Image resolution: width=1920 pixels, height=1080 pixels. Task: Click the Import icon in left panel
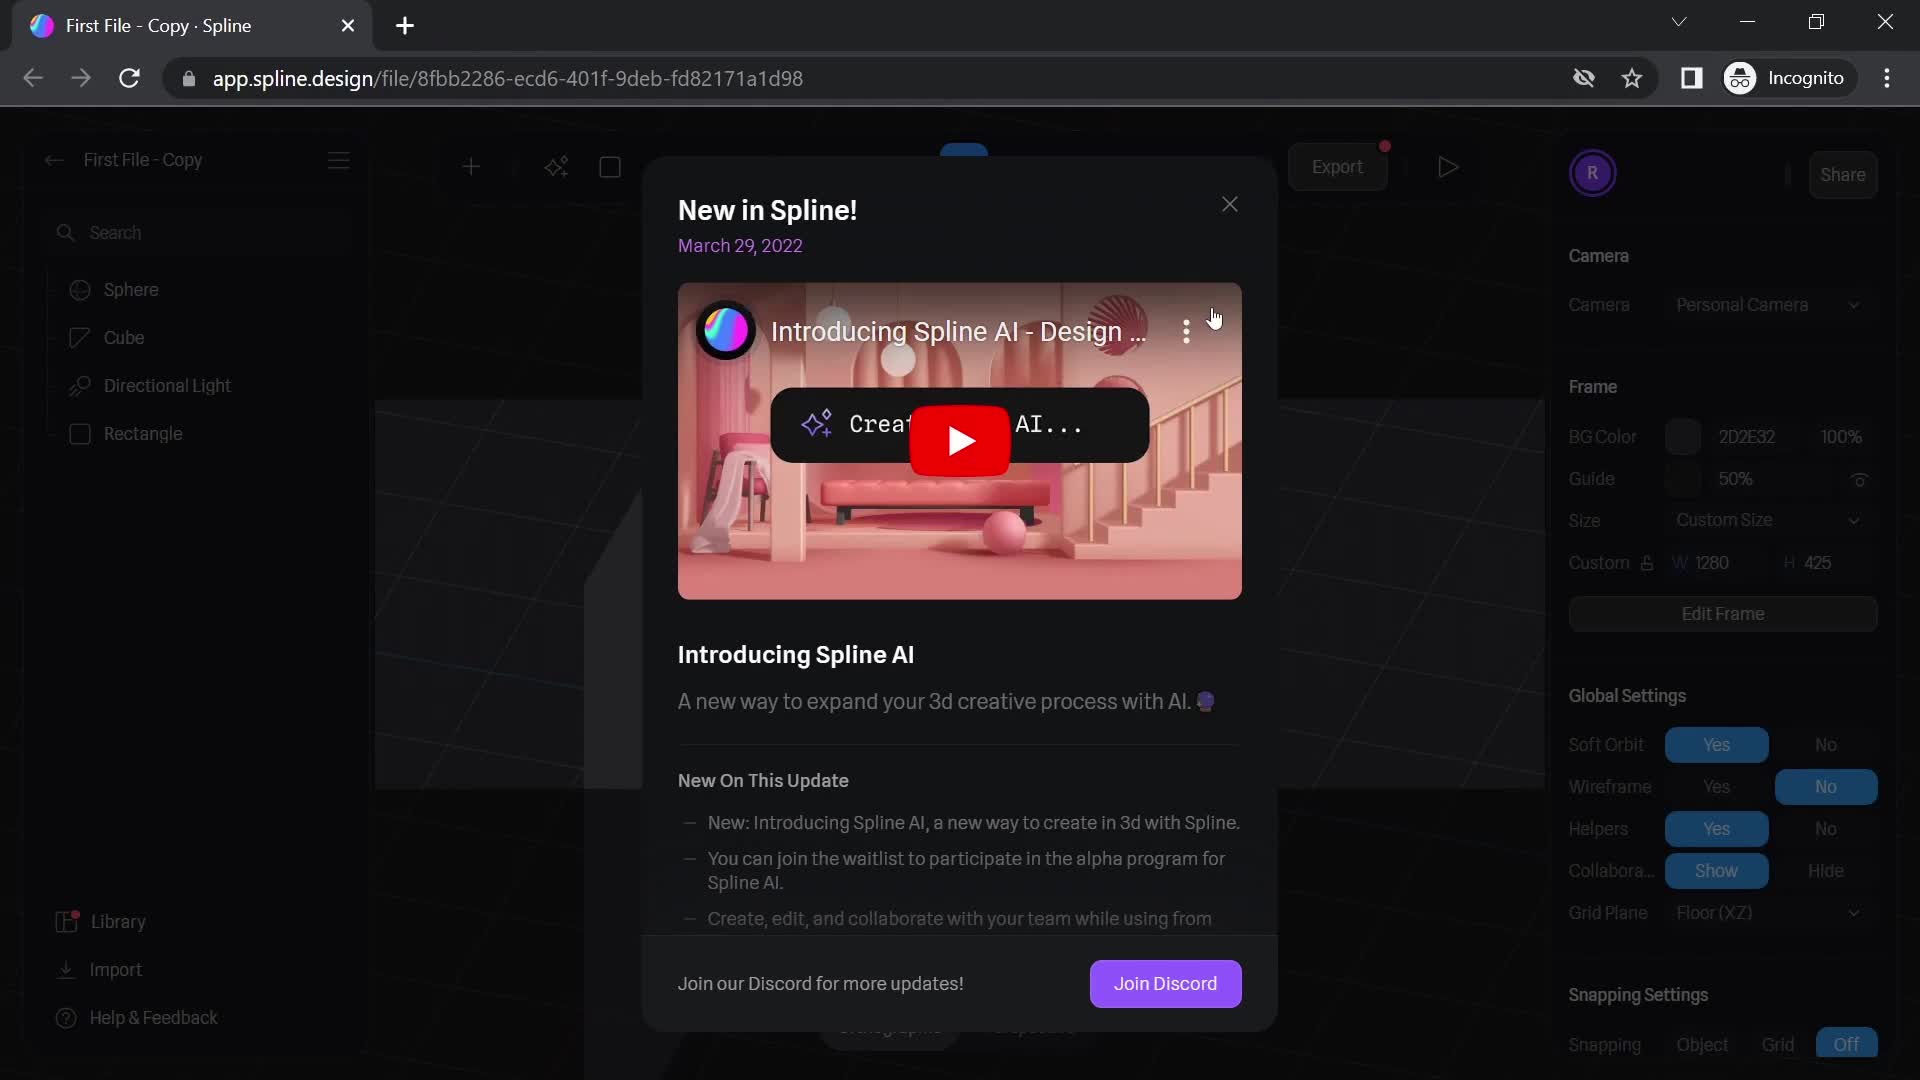pyautogui.click(x=66, y=971)
